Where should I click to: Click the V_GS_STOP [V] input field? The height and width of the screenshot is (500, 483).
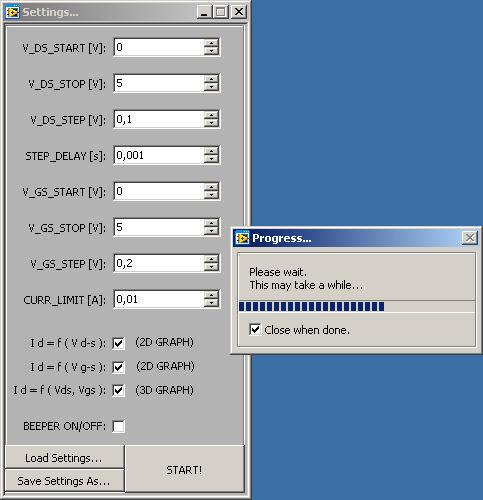point(159,227)
